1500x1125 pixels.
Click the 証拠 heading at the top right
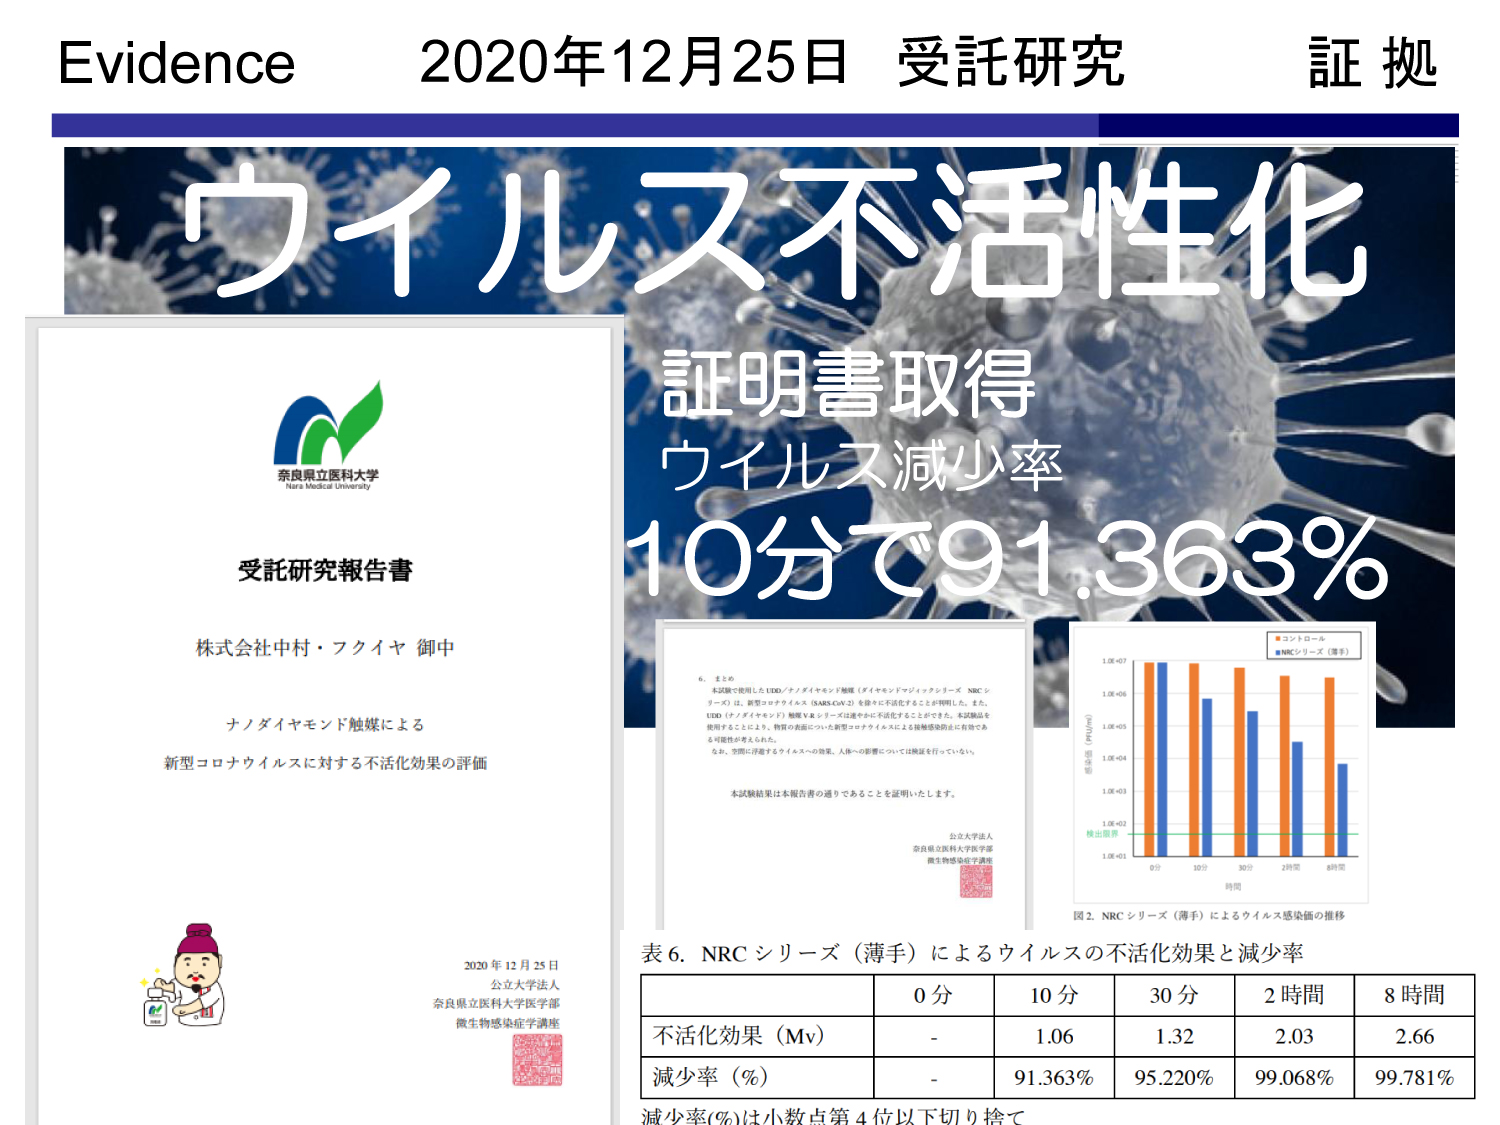1372,64
